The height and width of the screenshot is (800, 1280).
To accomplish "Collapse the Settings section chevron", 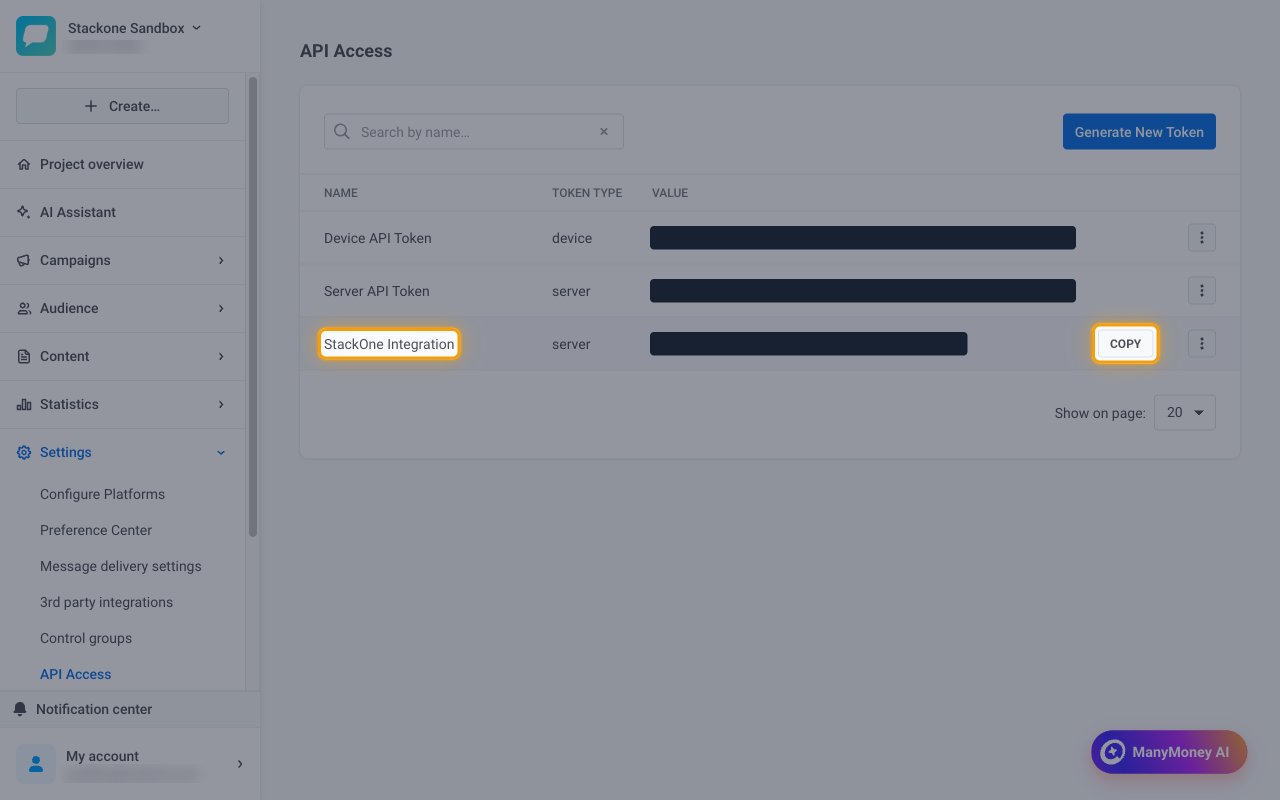I will [221, 452].
